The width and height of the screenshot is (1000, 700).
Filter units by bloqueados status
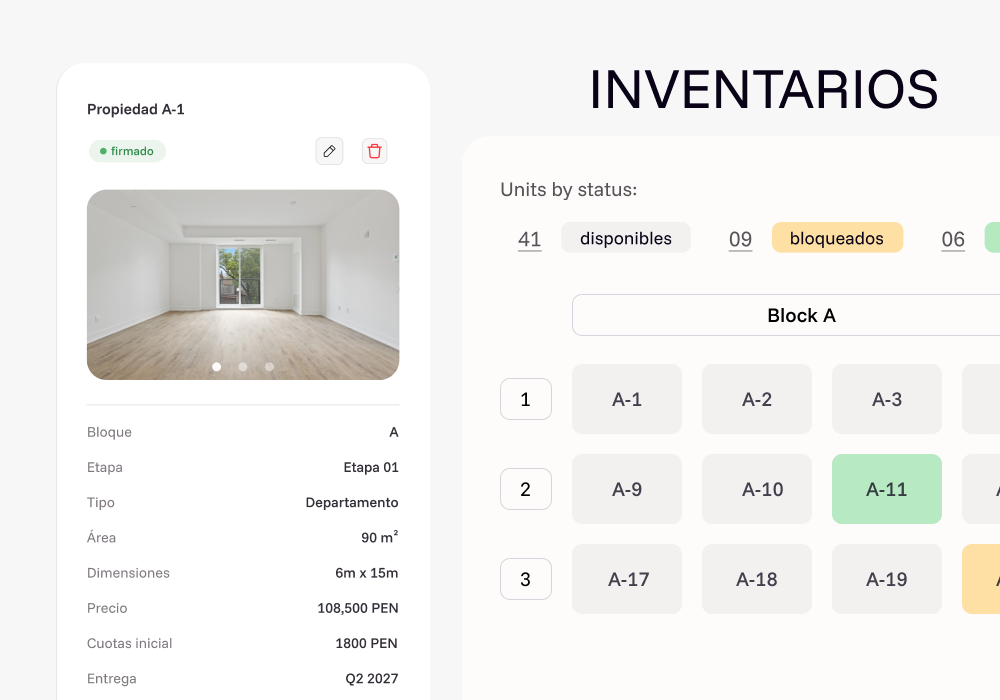tap(837, 238)
